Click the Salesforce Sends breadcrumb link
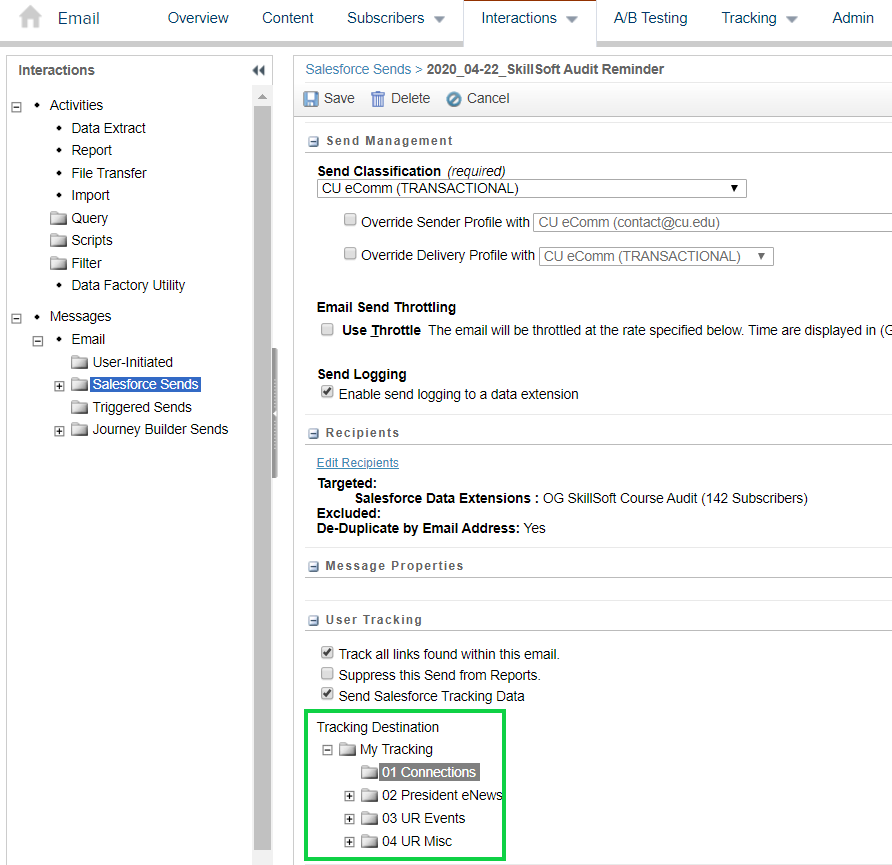 click(358, 69)
